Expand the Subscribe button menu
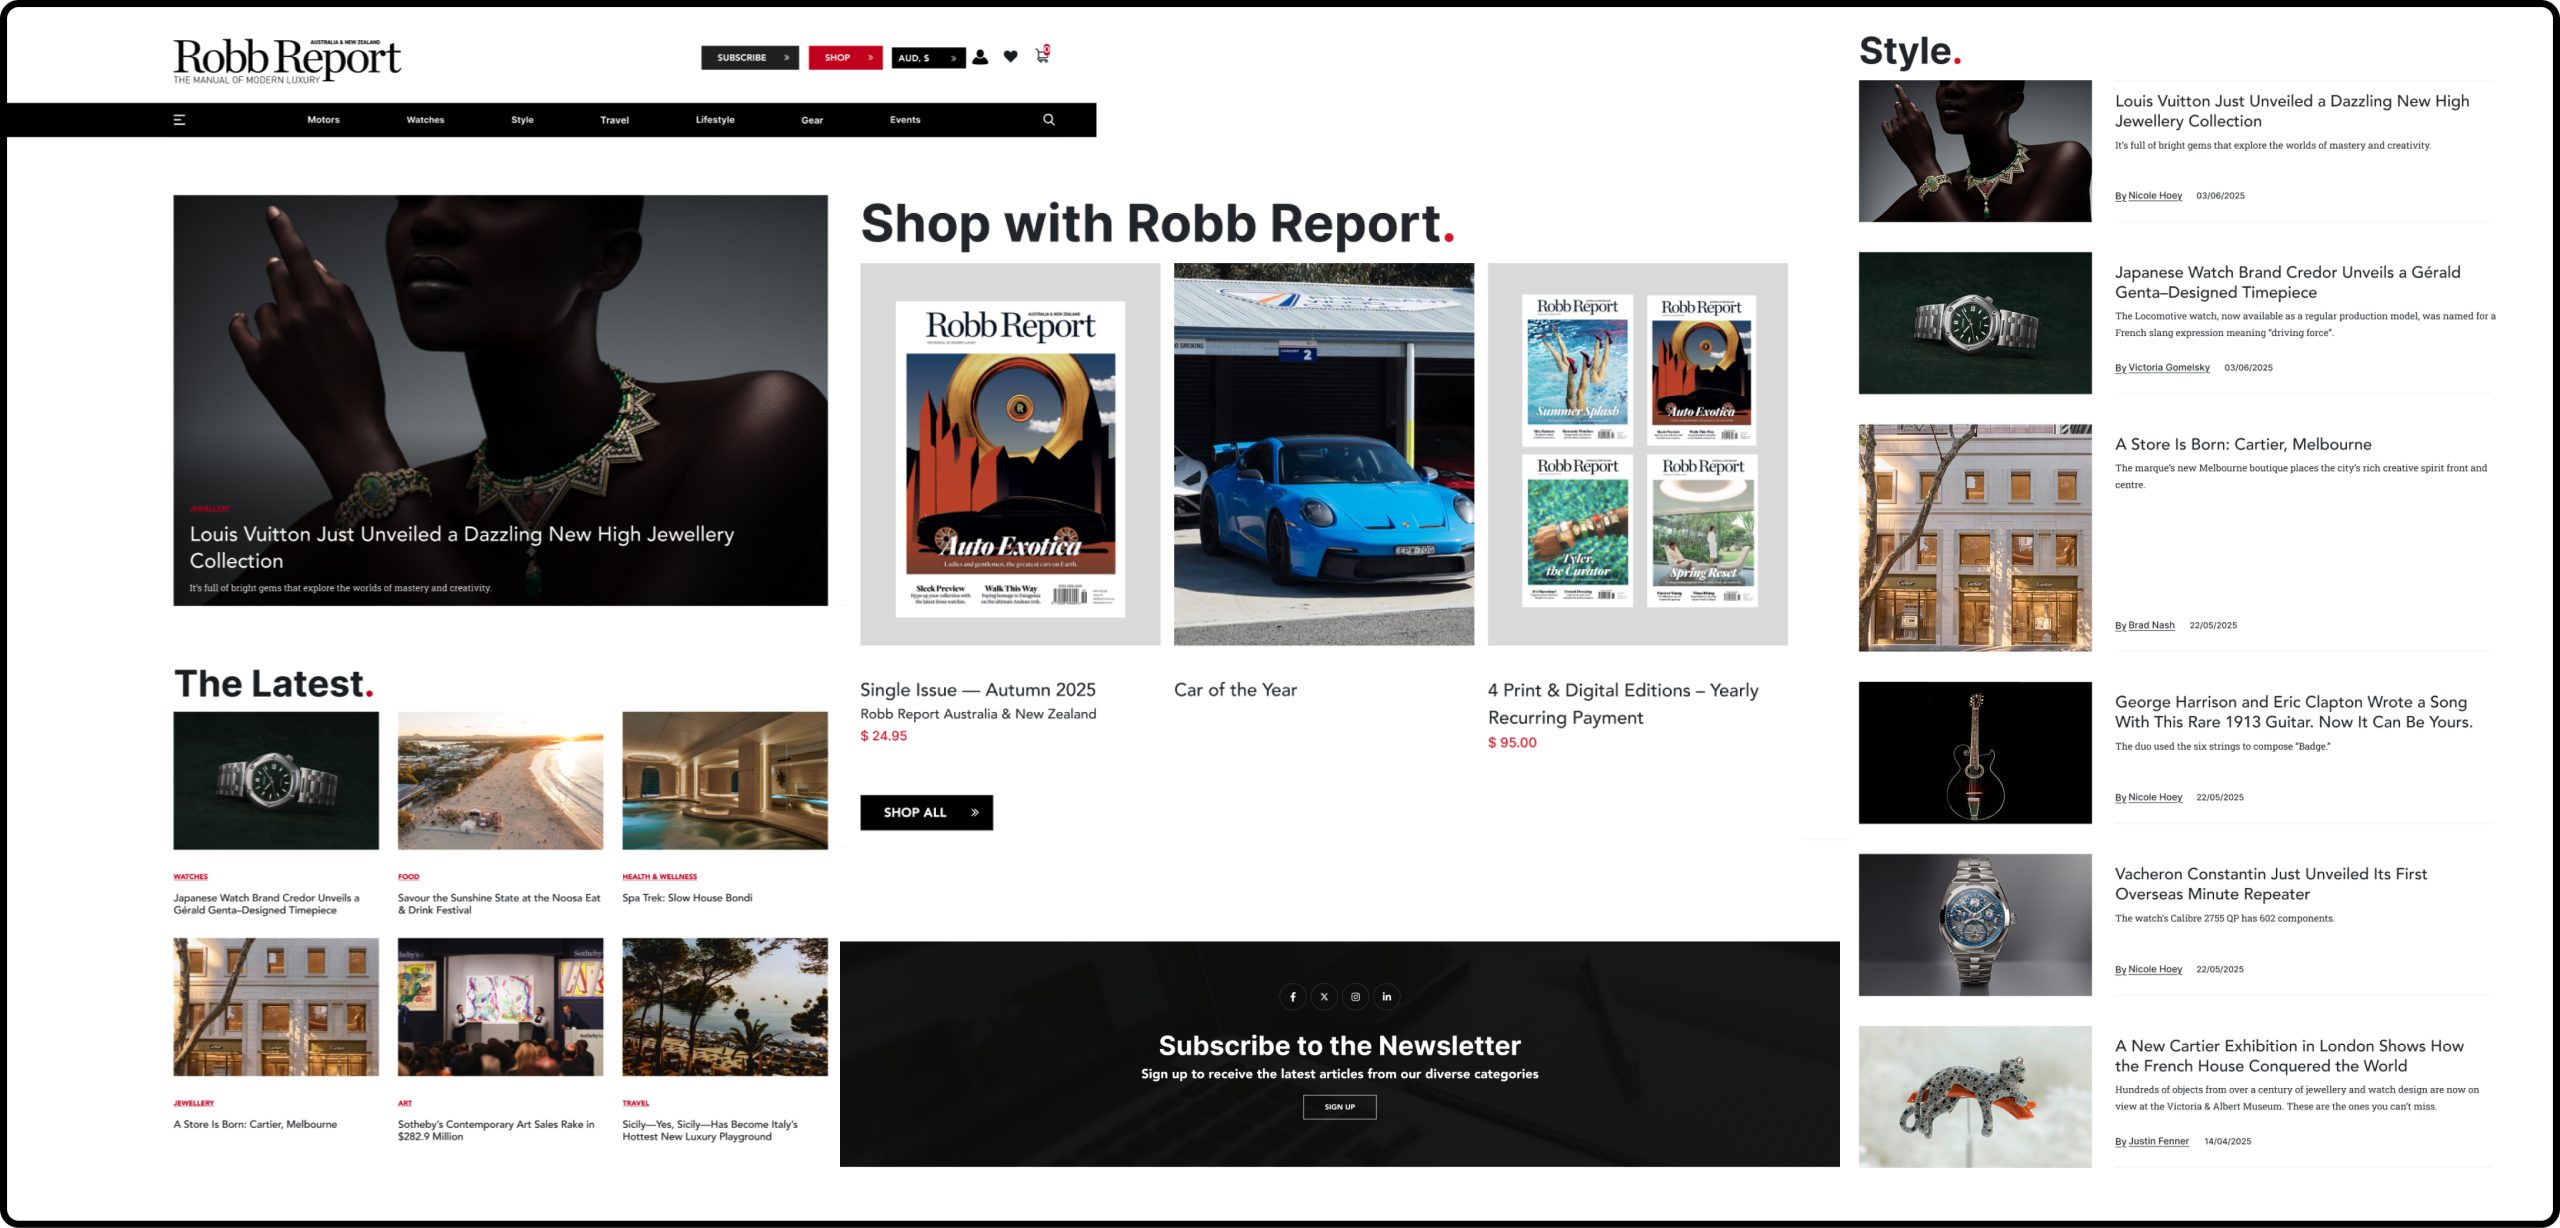 [x=750, y=58]
